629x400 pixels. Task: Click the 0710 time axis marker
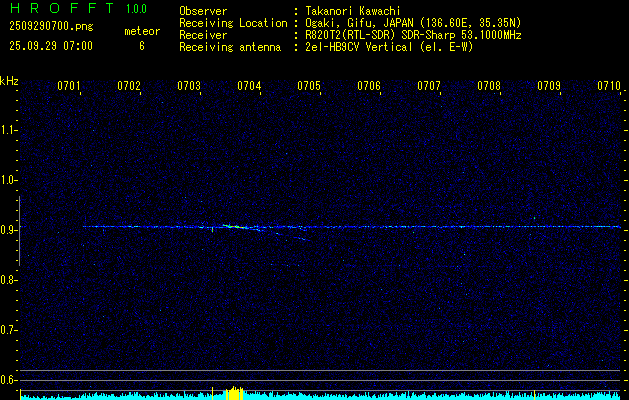click(609, 86)
